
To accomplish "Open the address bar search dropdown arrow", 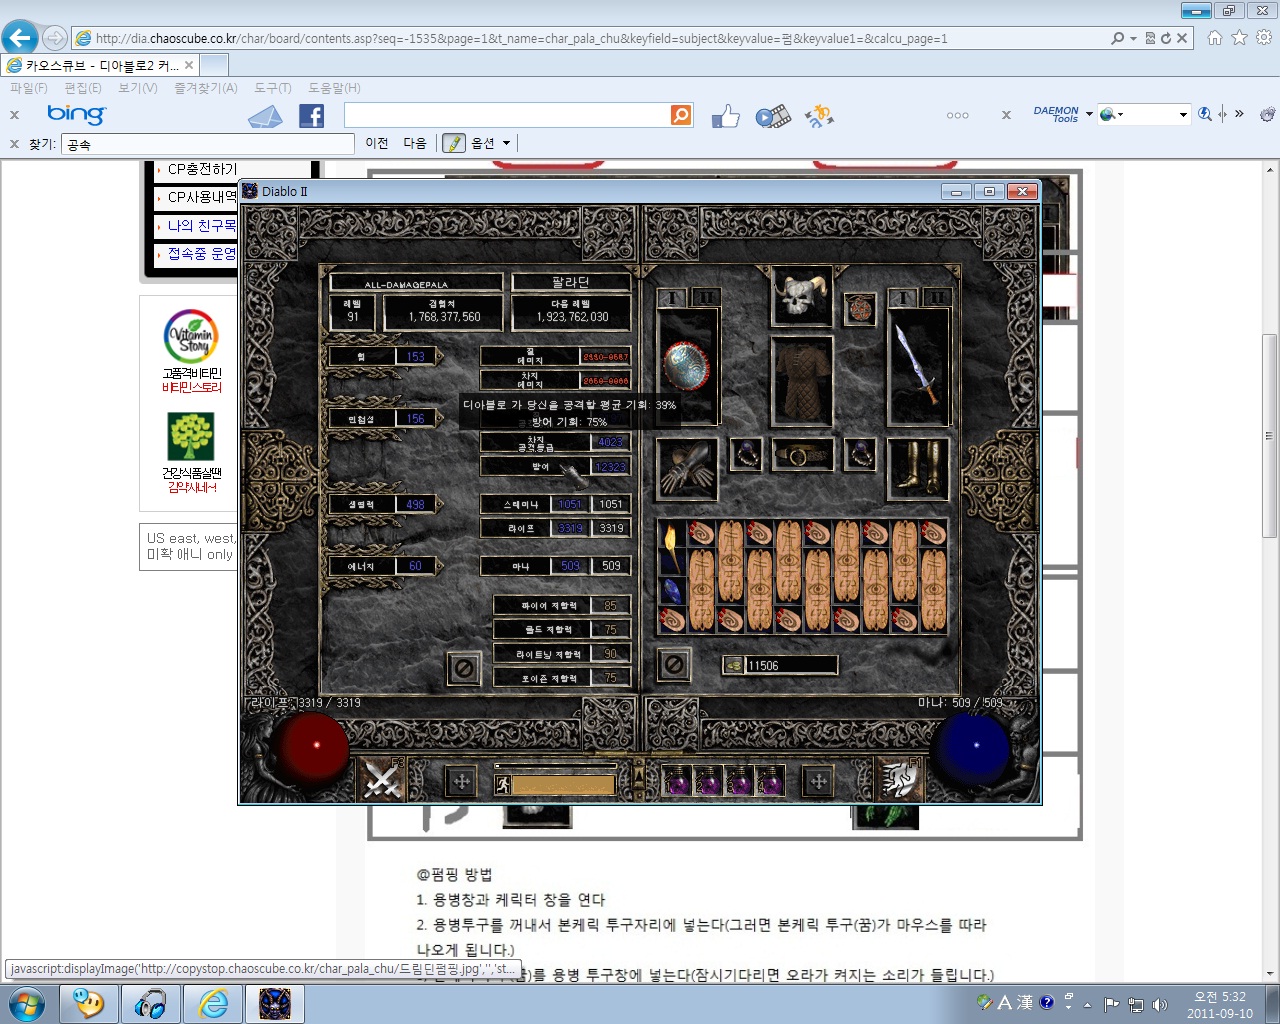I will 1133,38.
